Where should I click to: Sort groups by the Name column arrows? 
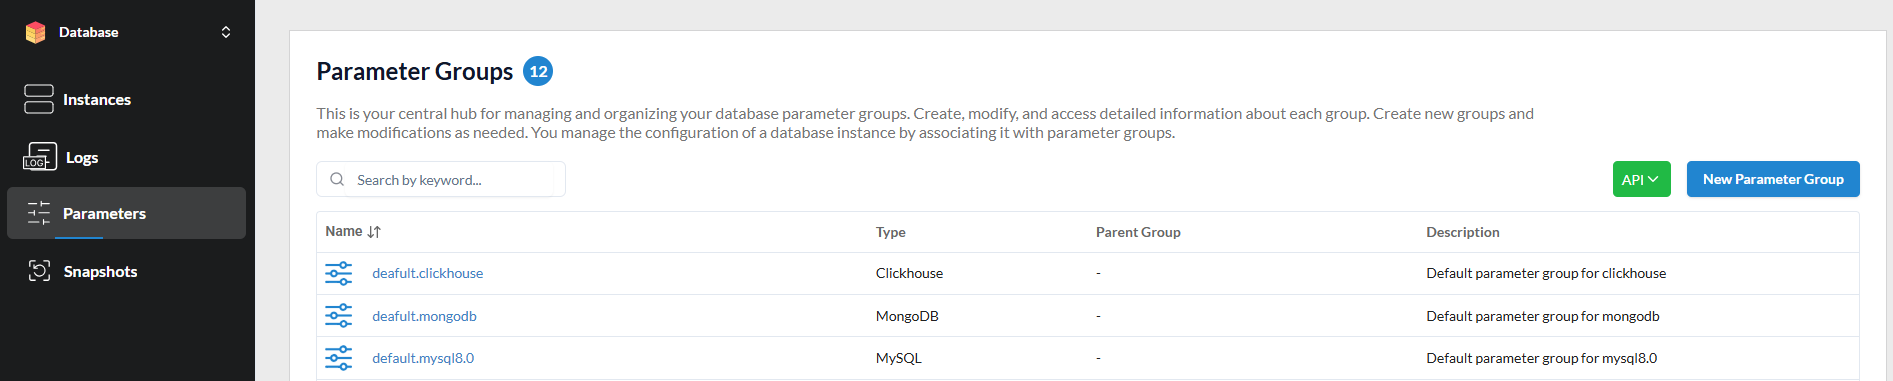point(374,232)
